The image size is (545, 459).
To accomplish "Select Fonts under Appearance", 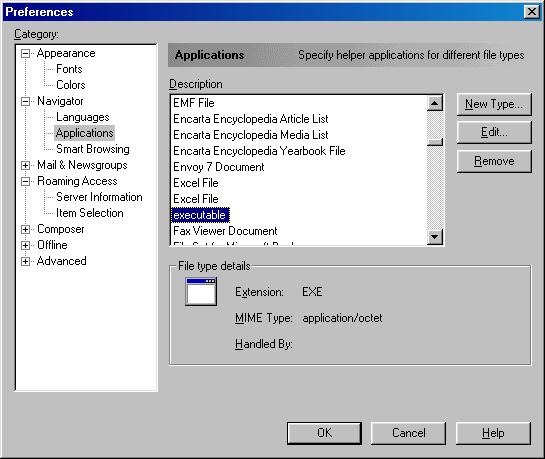I will point(69,69).
